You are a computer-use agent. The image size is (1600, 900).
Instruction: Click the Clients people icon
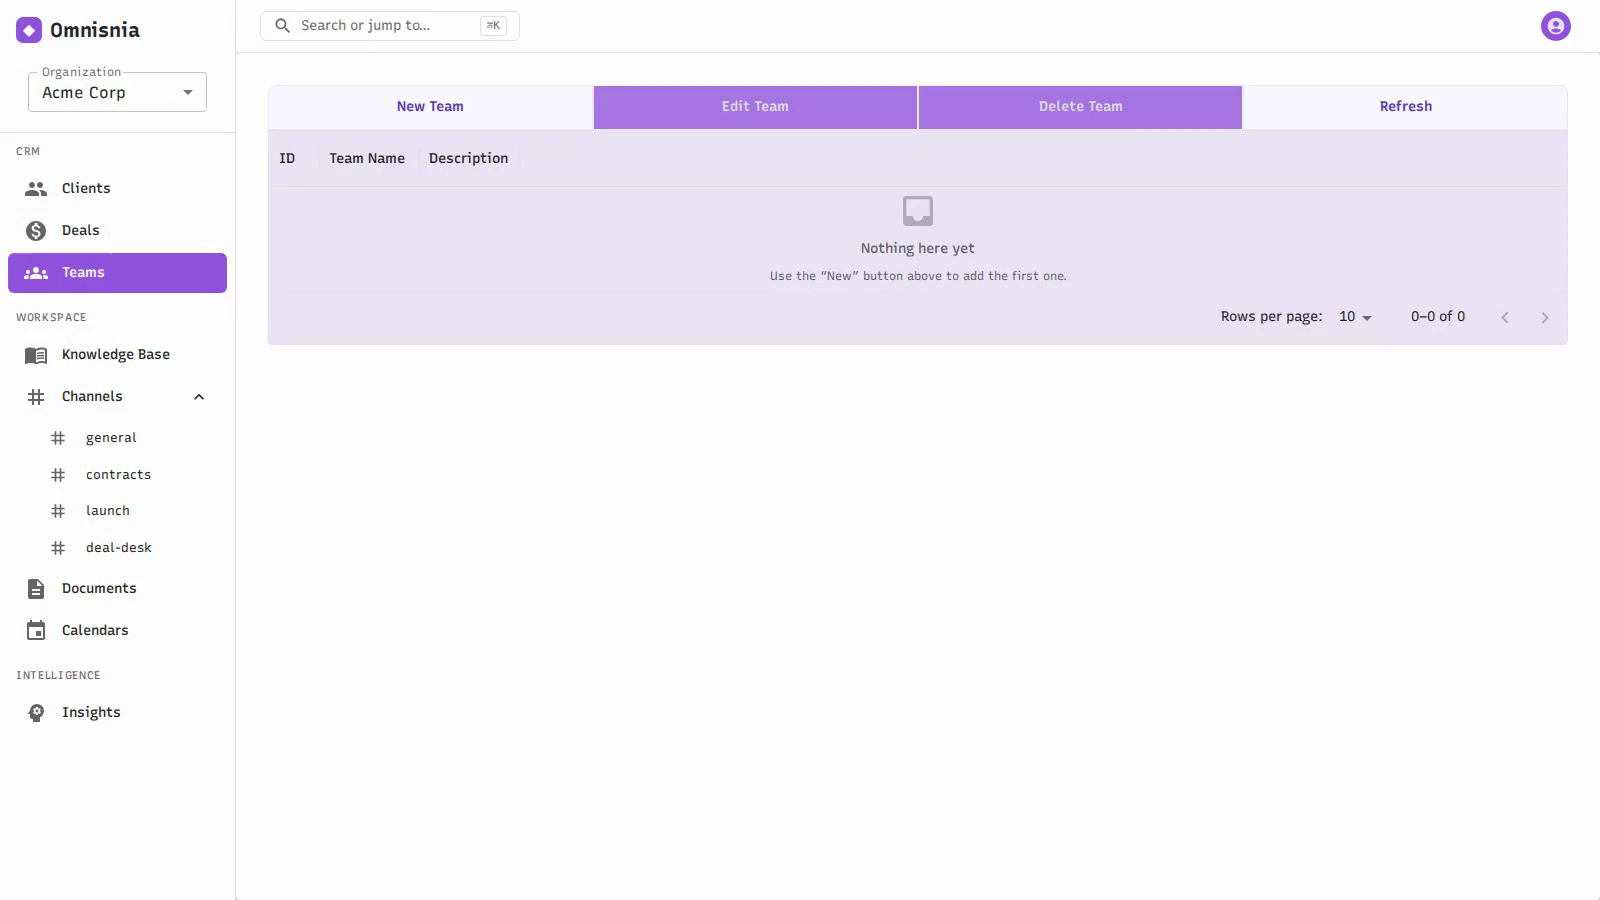(x=36, y=189)
